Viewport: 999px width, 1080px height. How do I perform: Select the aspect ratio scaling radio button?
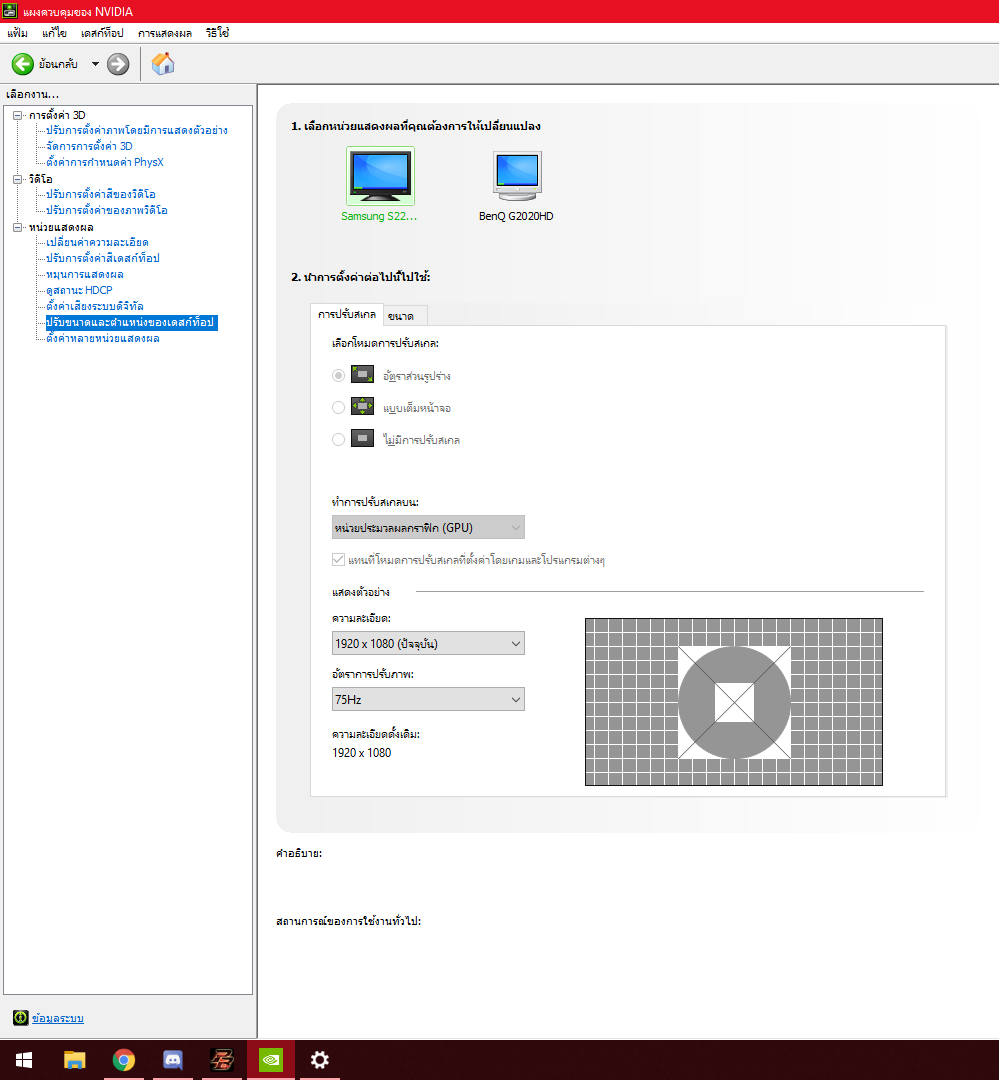pyautogui.click(x=339, y=375)
